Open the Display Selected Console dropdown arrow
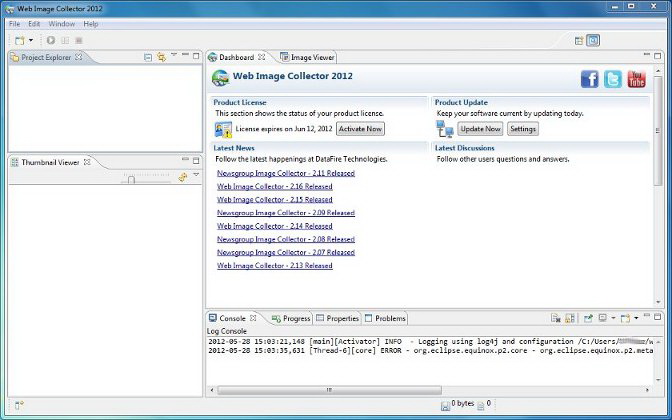The height and width of the screenshot is (420, 672). tap(613, 318)
